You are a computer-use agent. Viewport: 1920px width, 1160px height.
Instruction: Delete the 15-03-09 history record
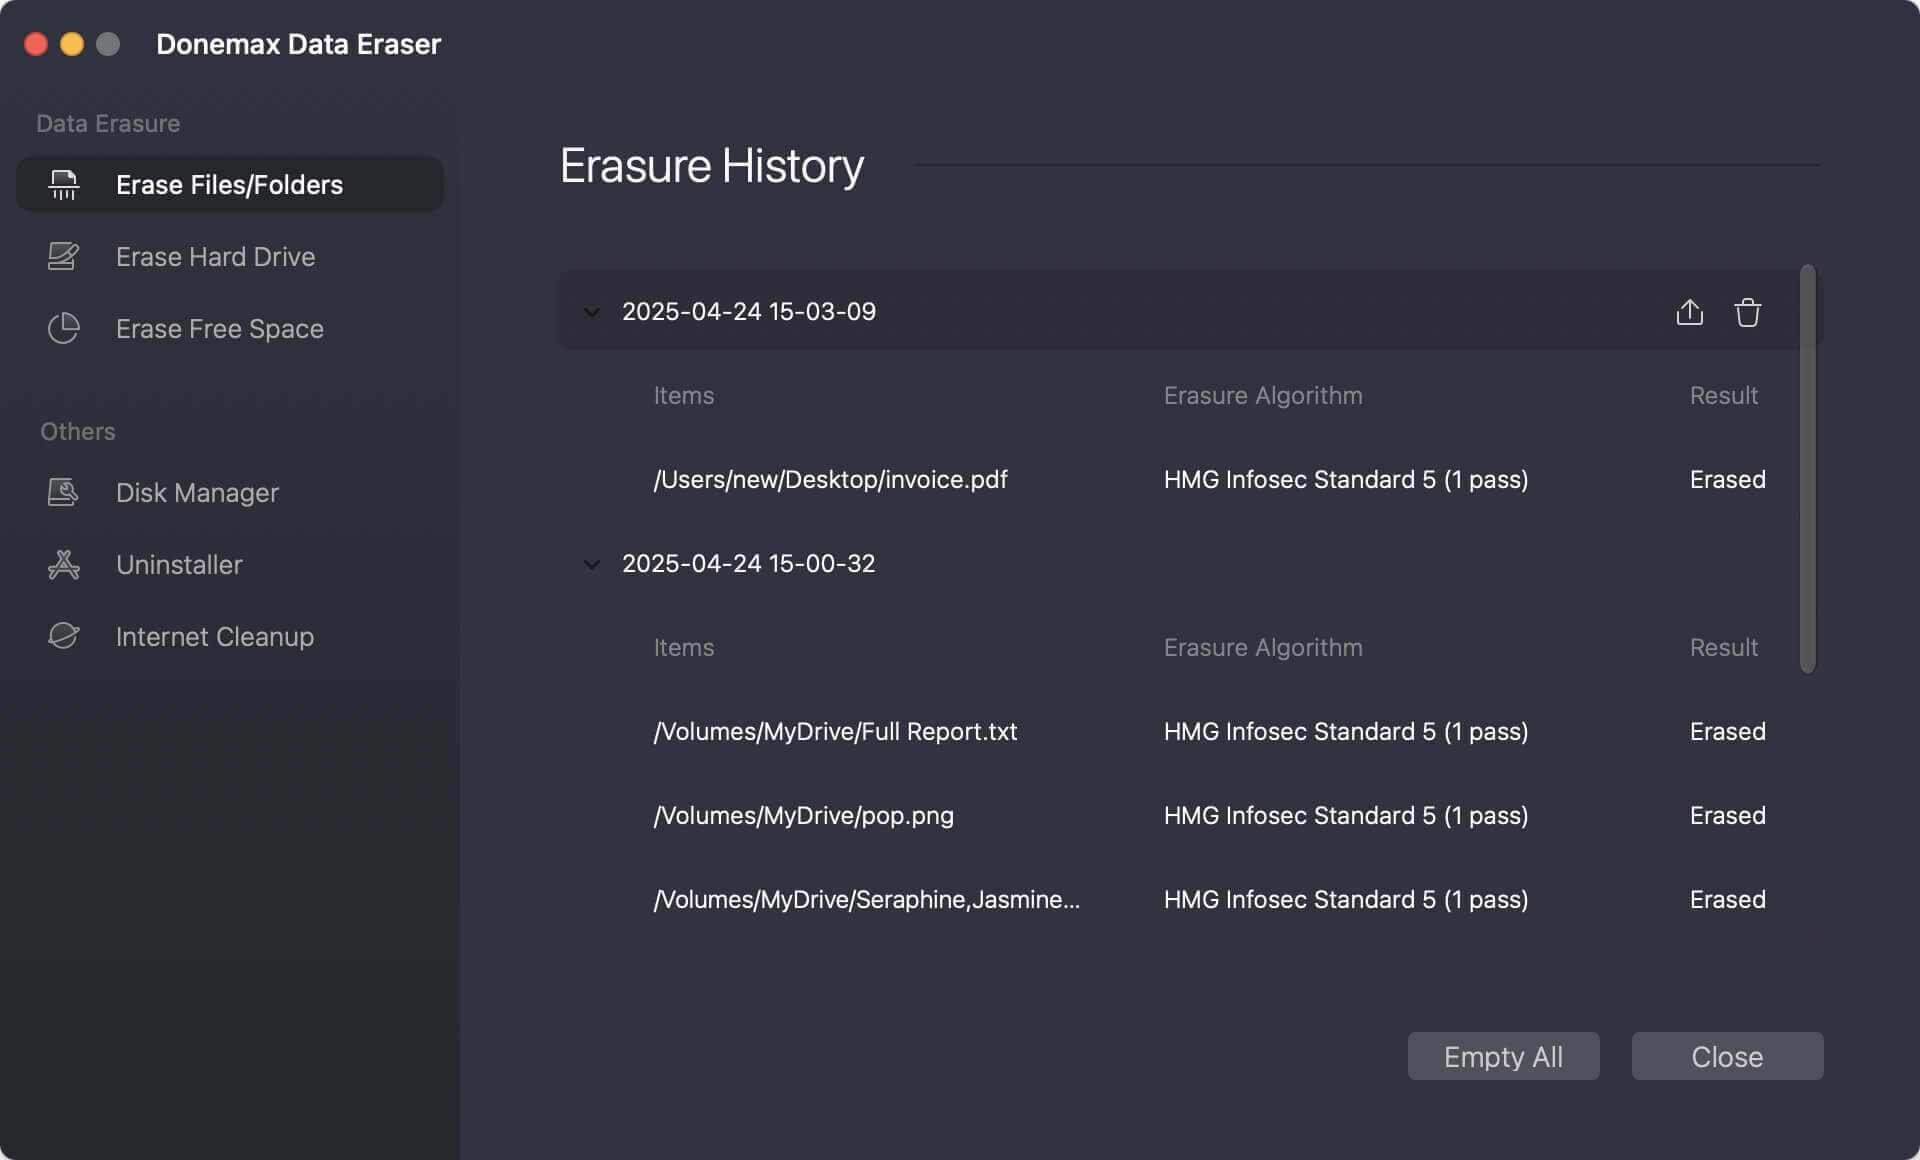tap(1748, 312)
